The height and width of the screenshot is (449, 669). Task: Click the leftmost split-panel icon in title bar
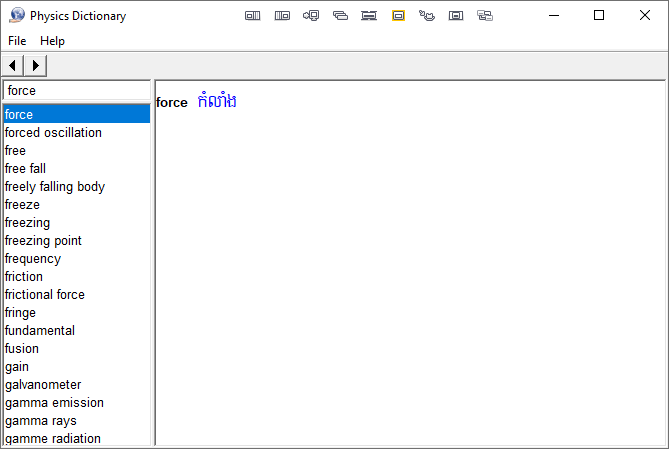253,16
